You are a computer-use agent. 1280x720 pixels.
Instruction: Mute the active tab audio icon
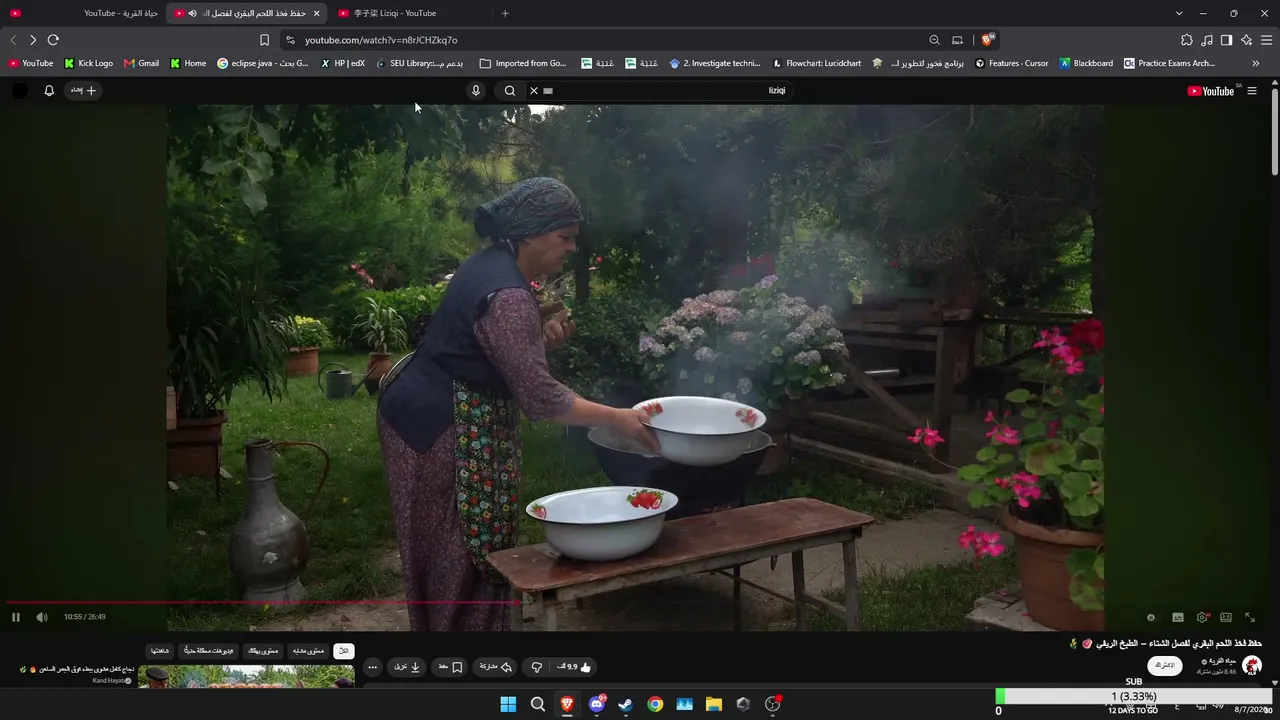[192, 13]
